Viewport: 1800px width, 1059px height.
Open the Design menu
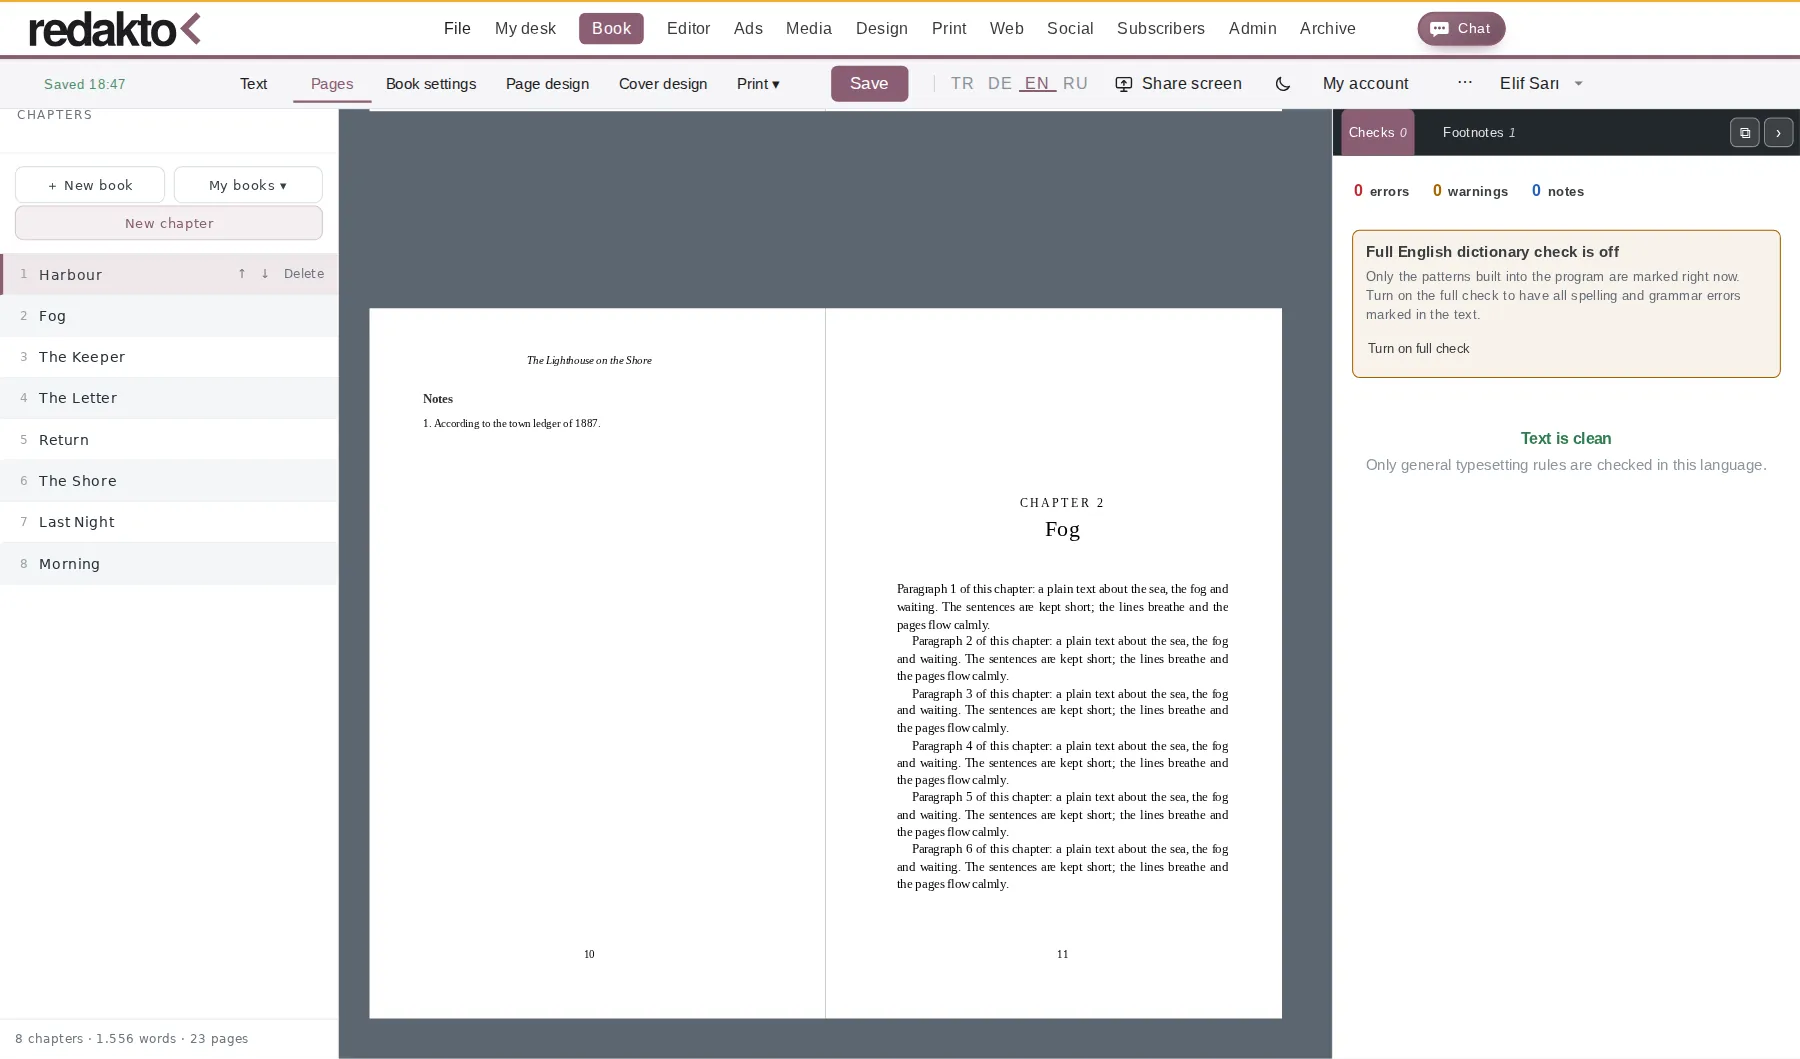pos(881,29)
